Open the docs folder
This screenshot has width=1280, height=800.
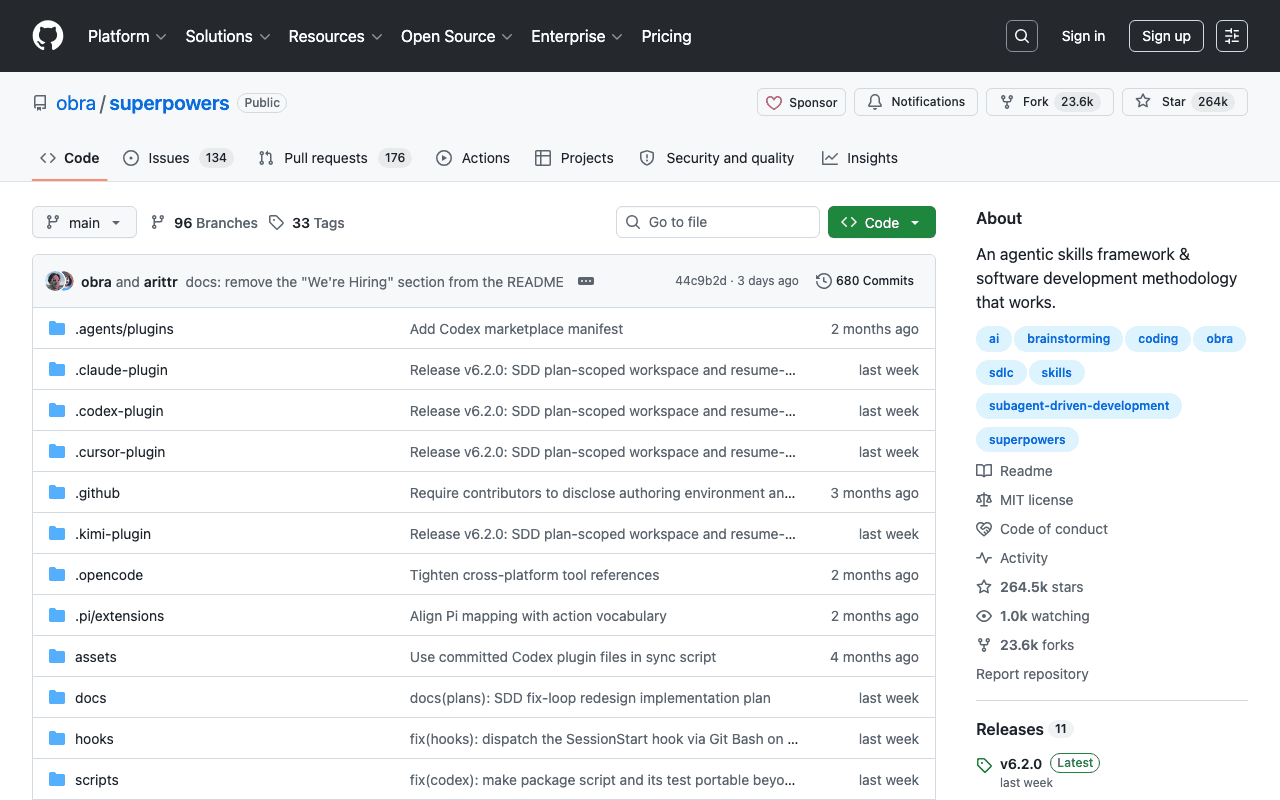coord(90,698)
